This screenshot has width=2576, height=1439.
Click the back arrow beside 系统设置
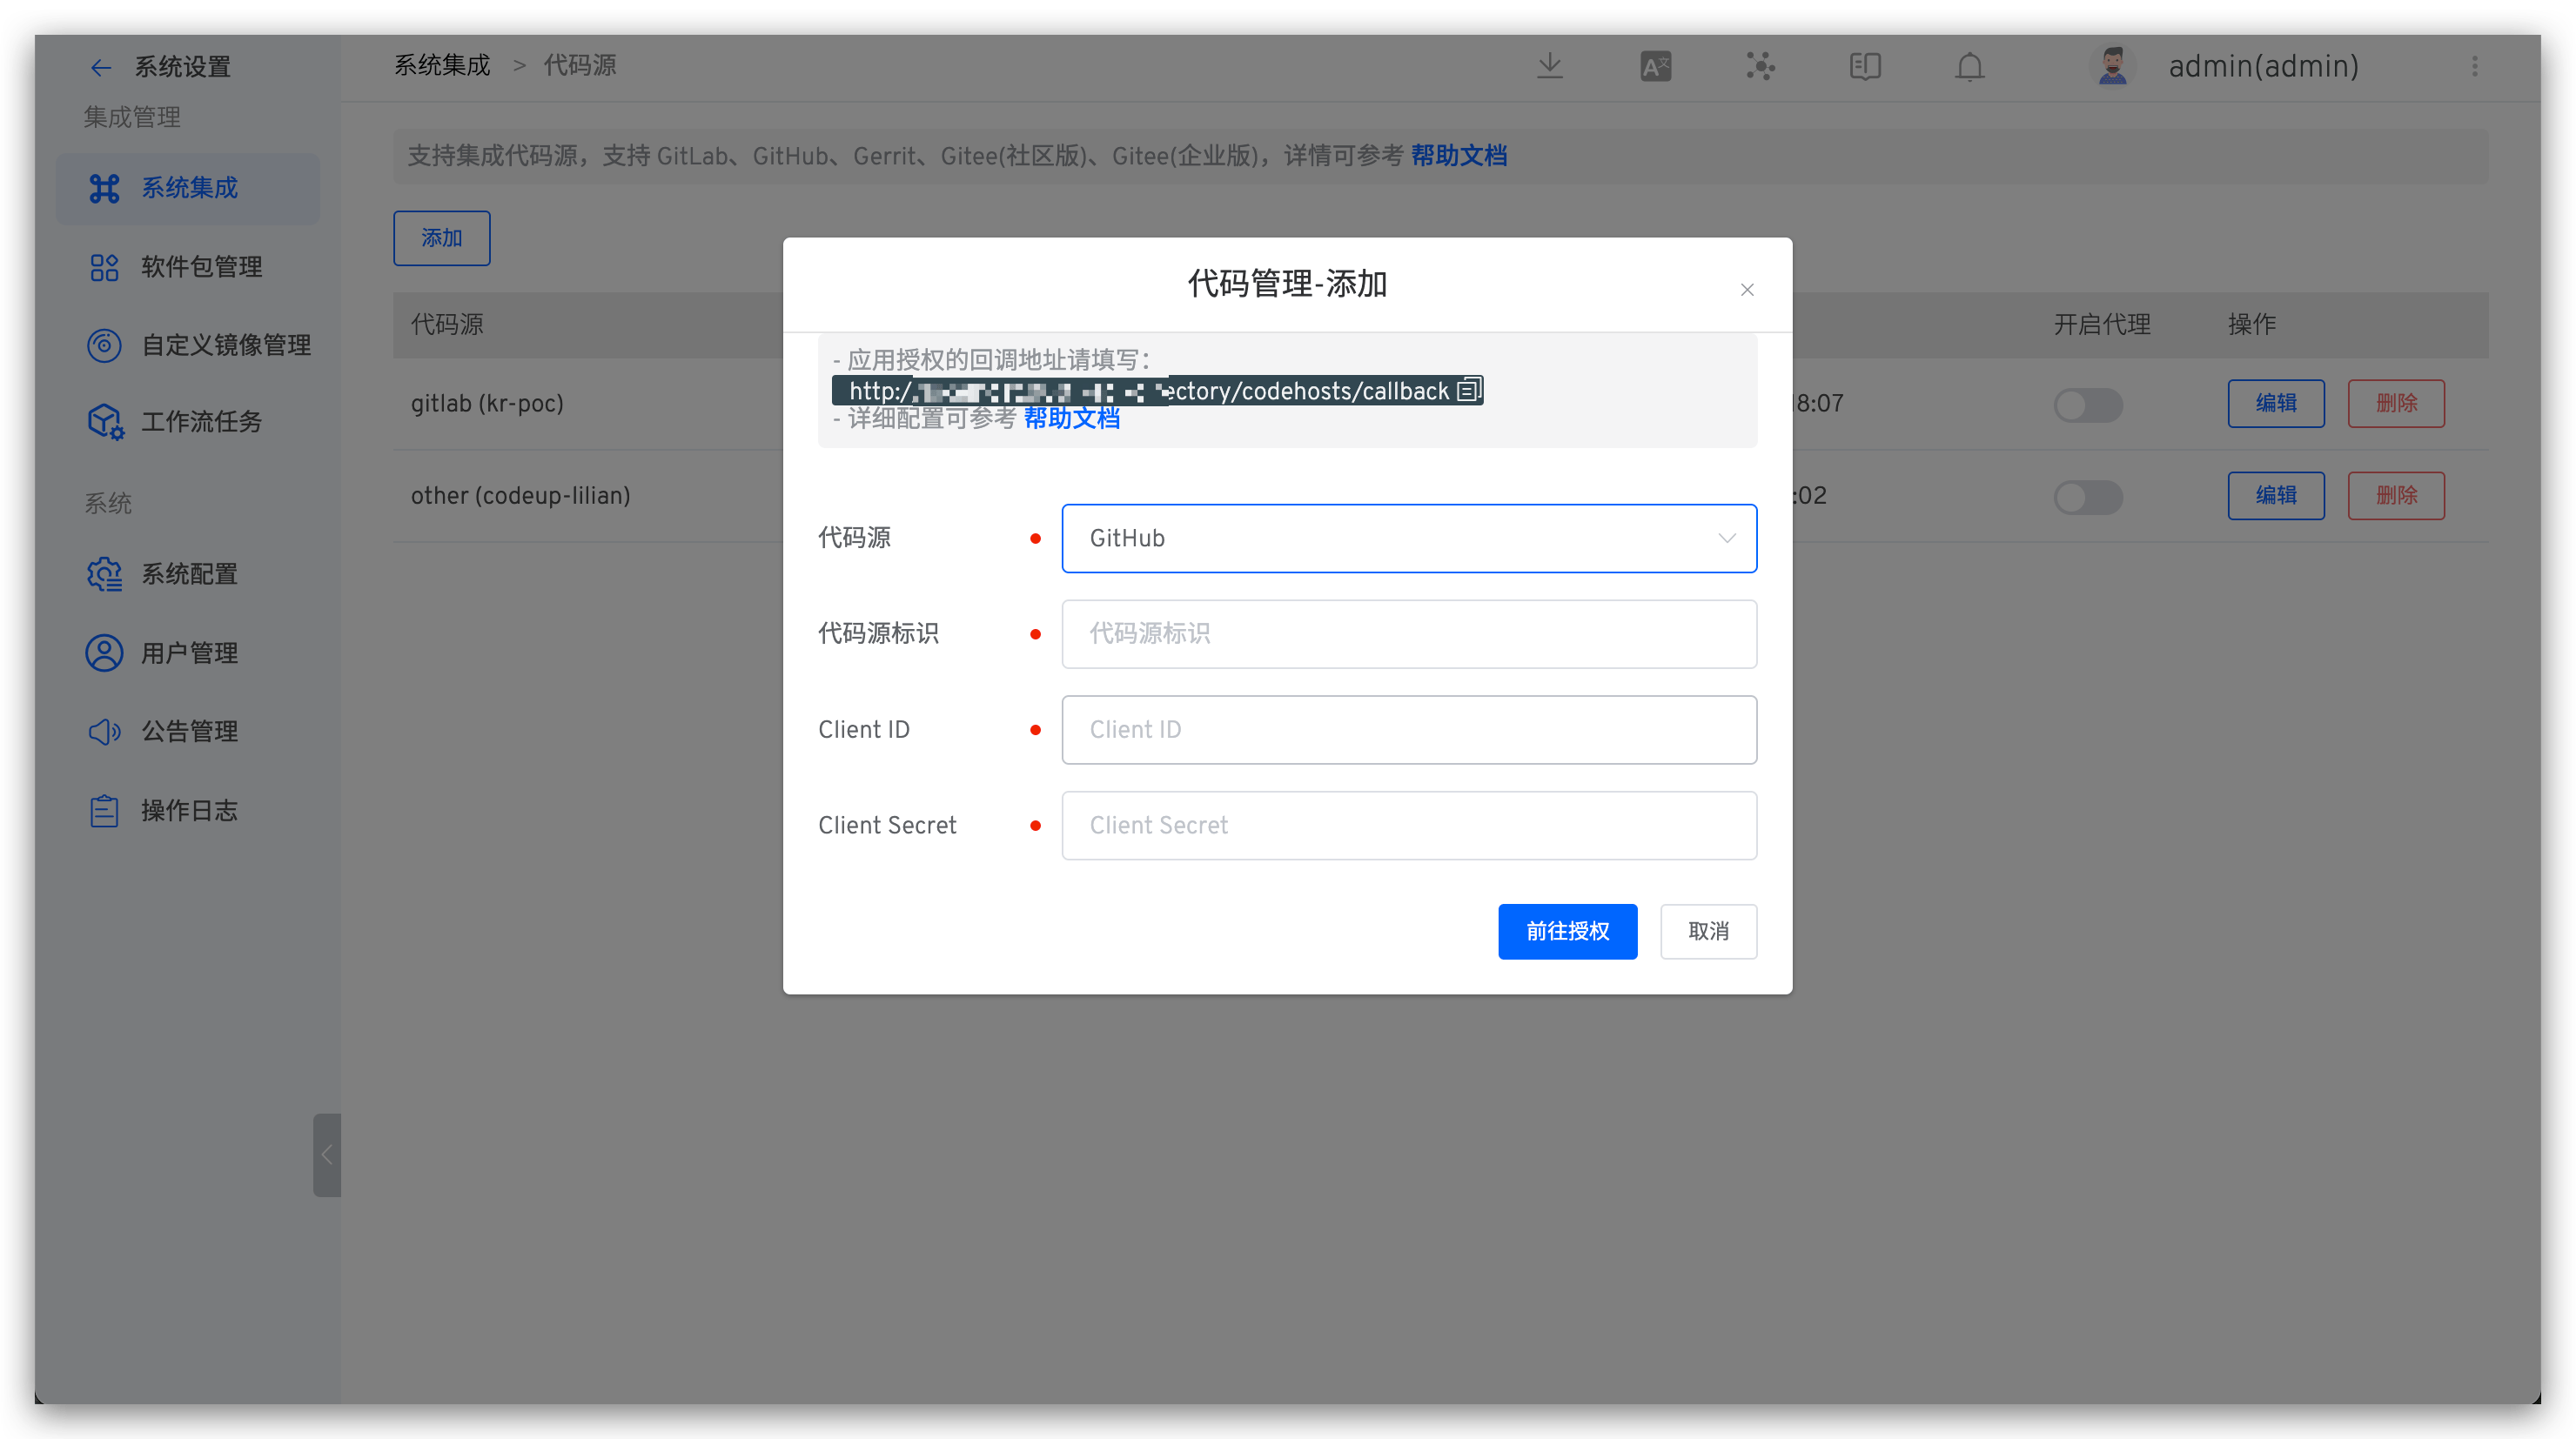point(101,66)
